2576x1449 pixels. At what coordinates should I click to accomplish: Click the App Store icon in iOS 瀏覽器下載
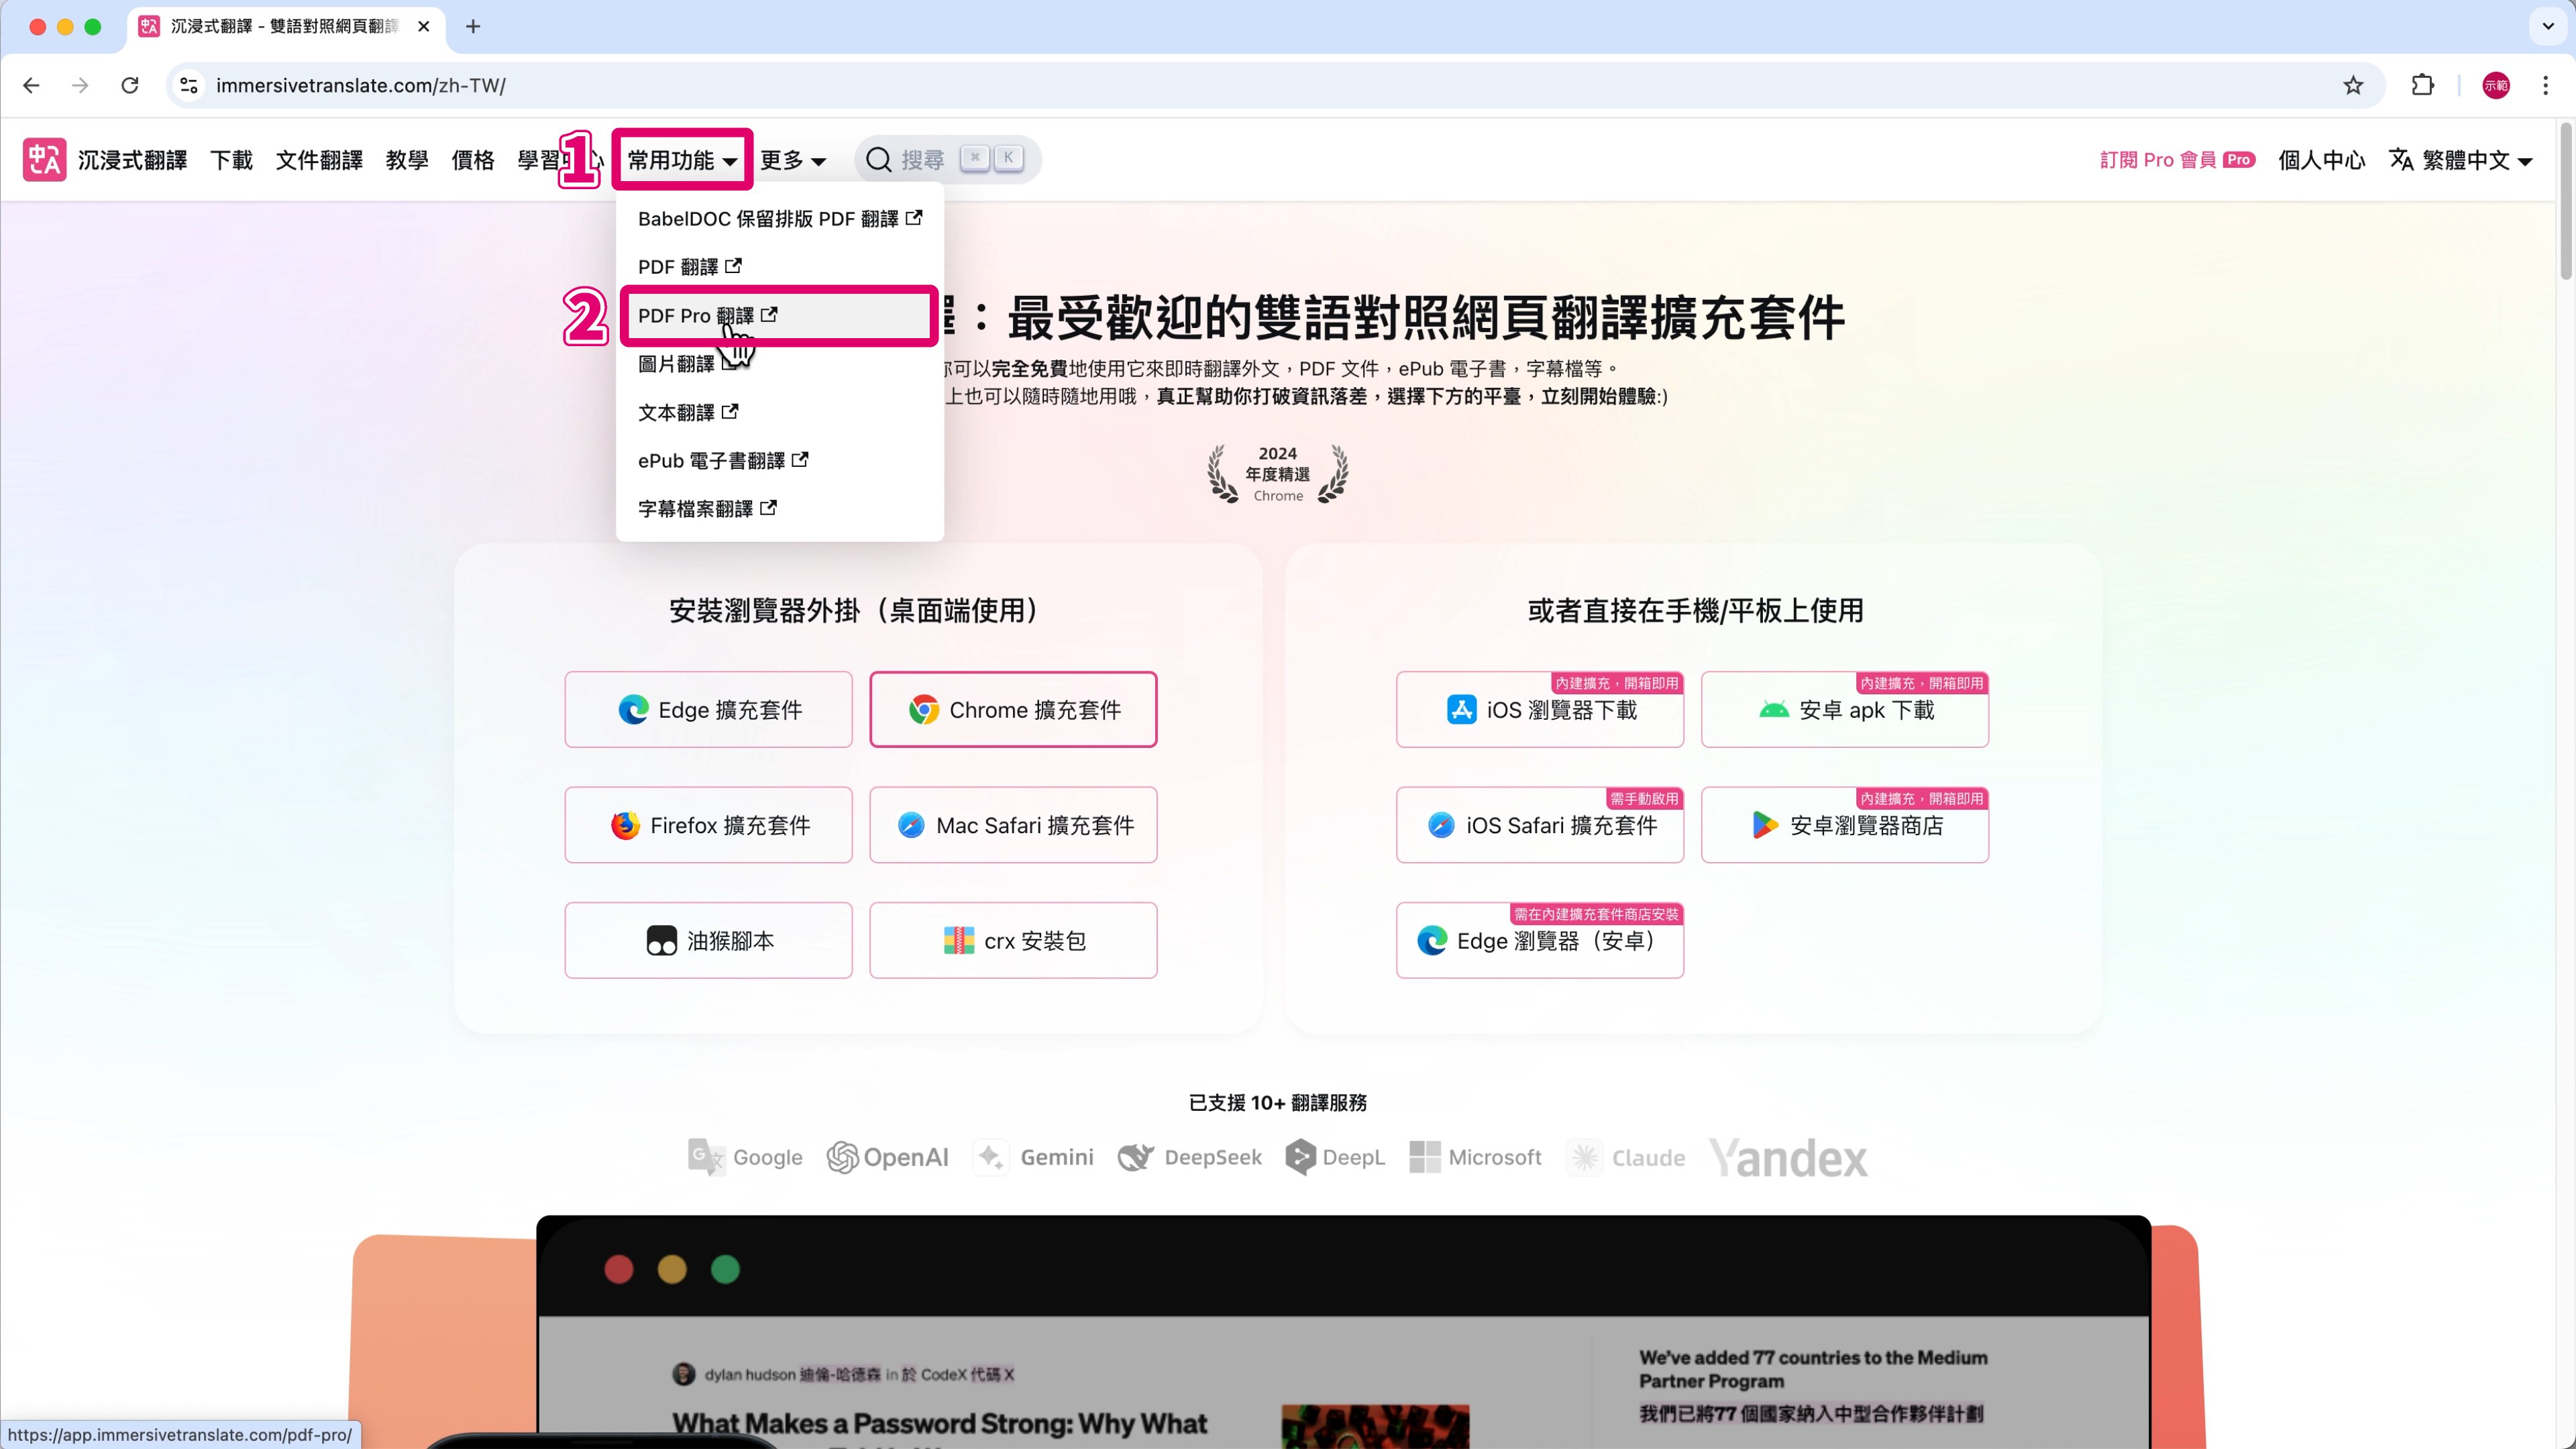[1461, 710]
